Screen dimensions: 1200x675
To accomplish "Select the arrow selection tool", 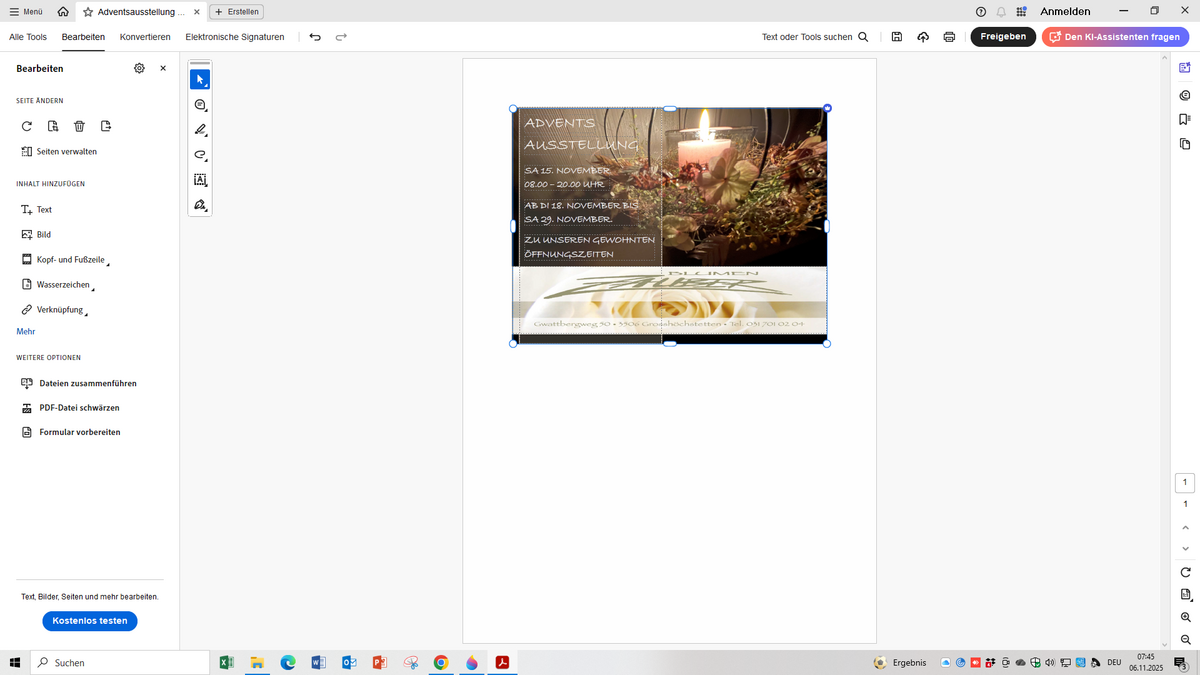I will pyautogui.click(x=200, y=80).
